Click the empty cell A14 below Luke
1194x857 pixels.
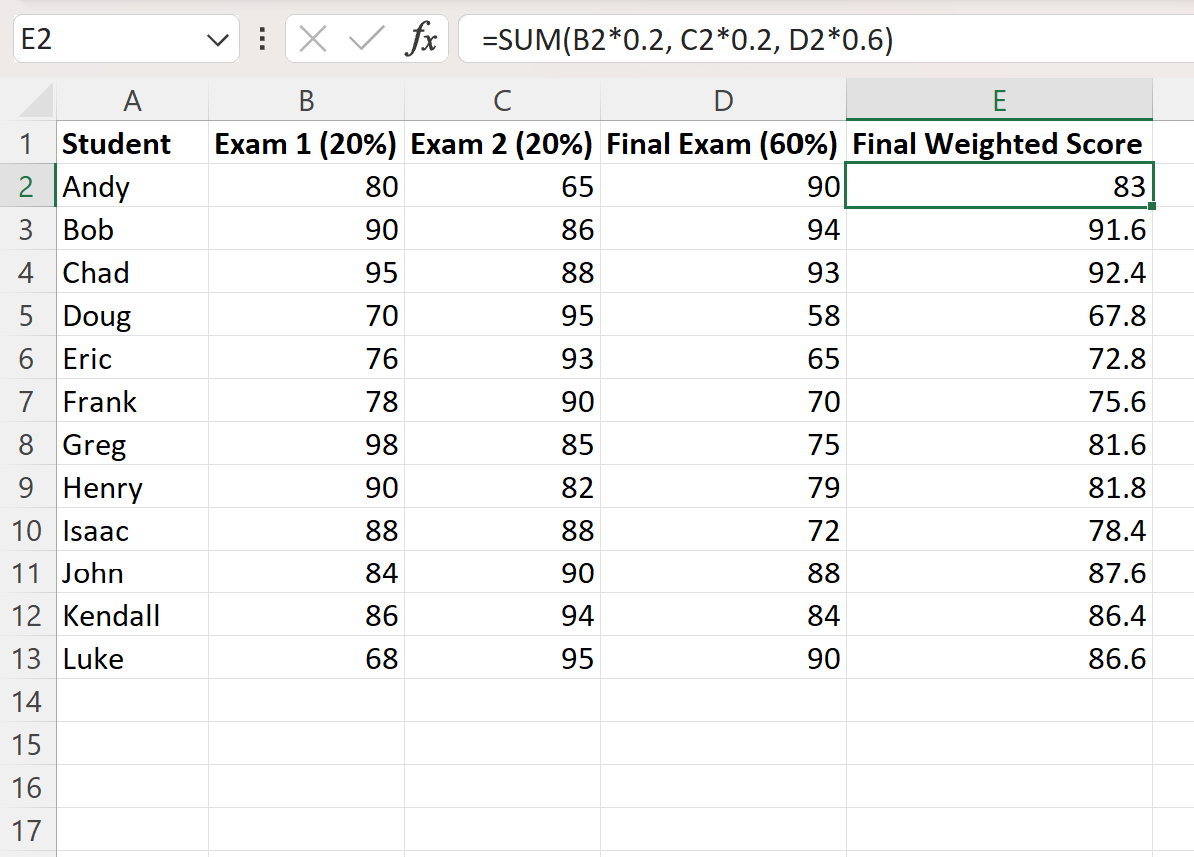coord(133,701)
